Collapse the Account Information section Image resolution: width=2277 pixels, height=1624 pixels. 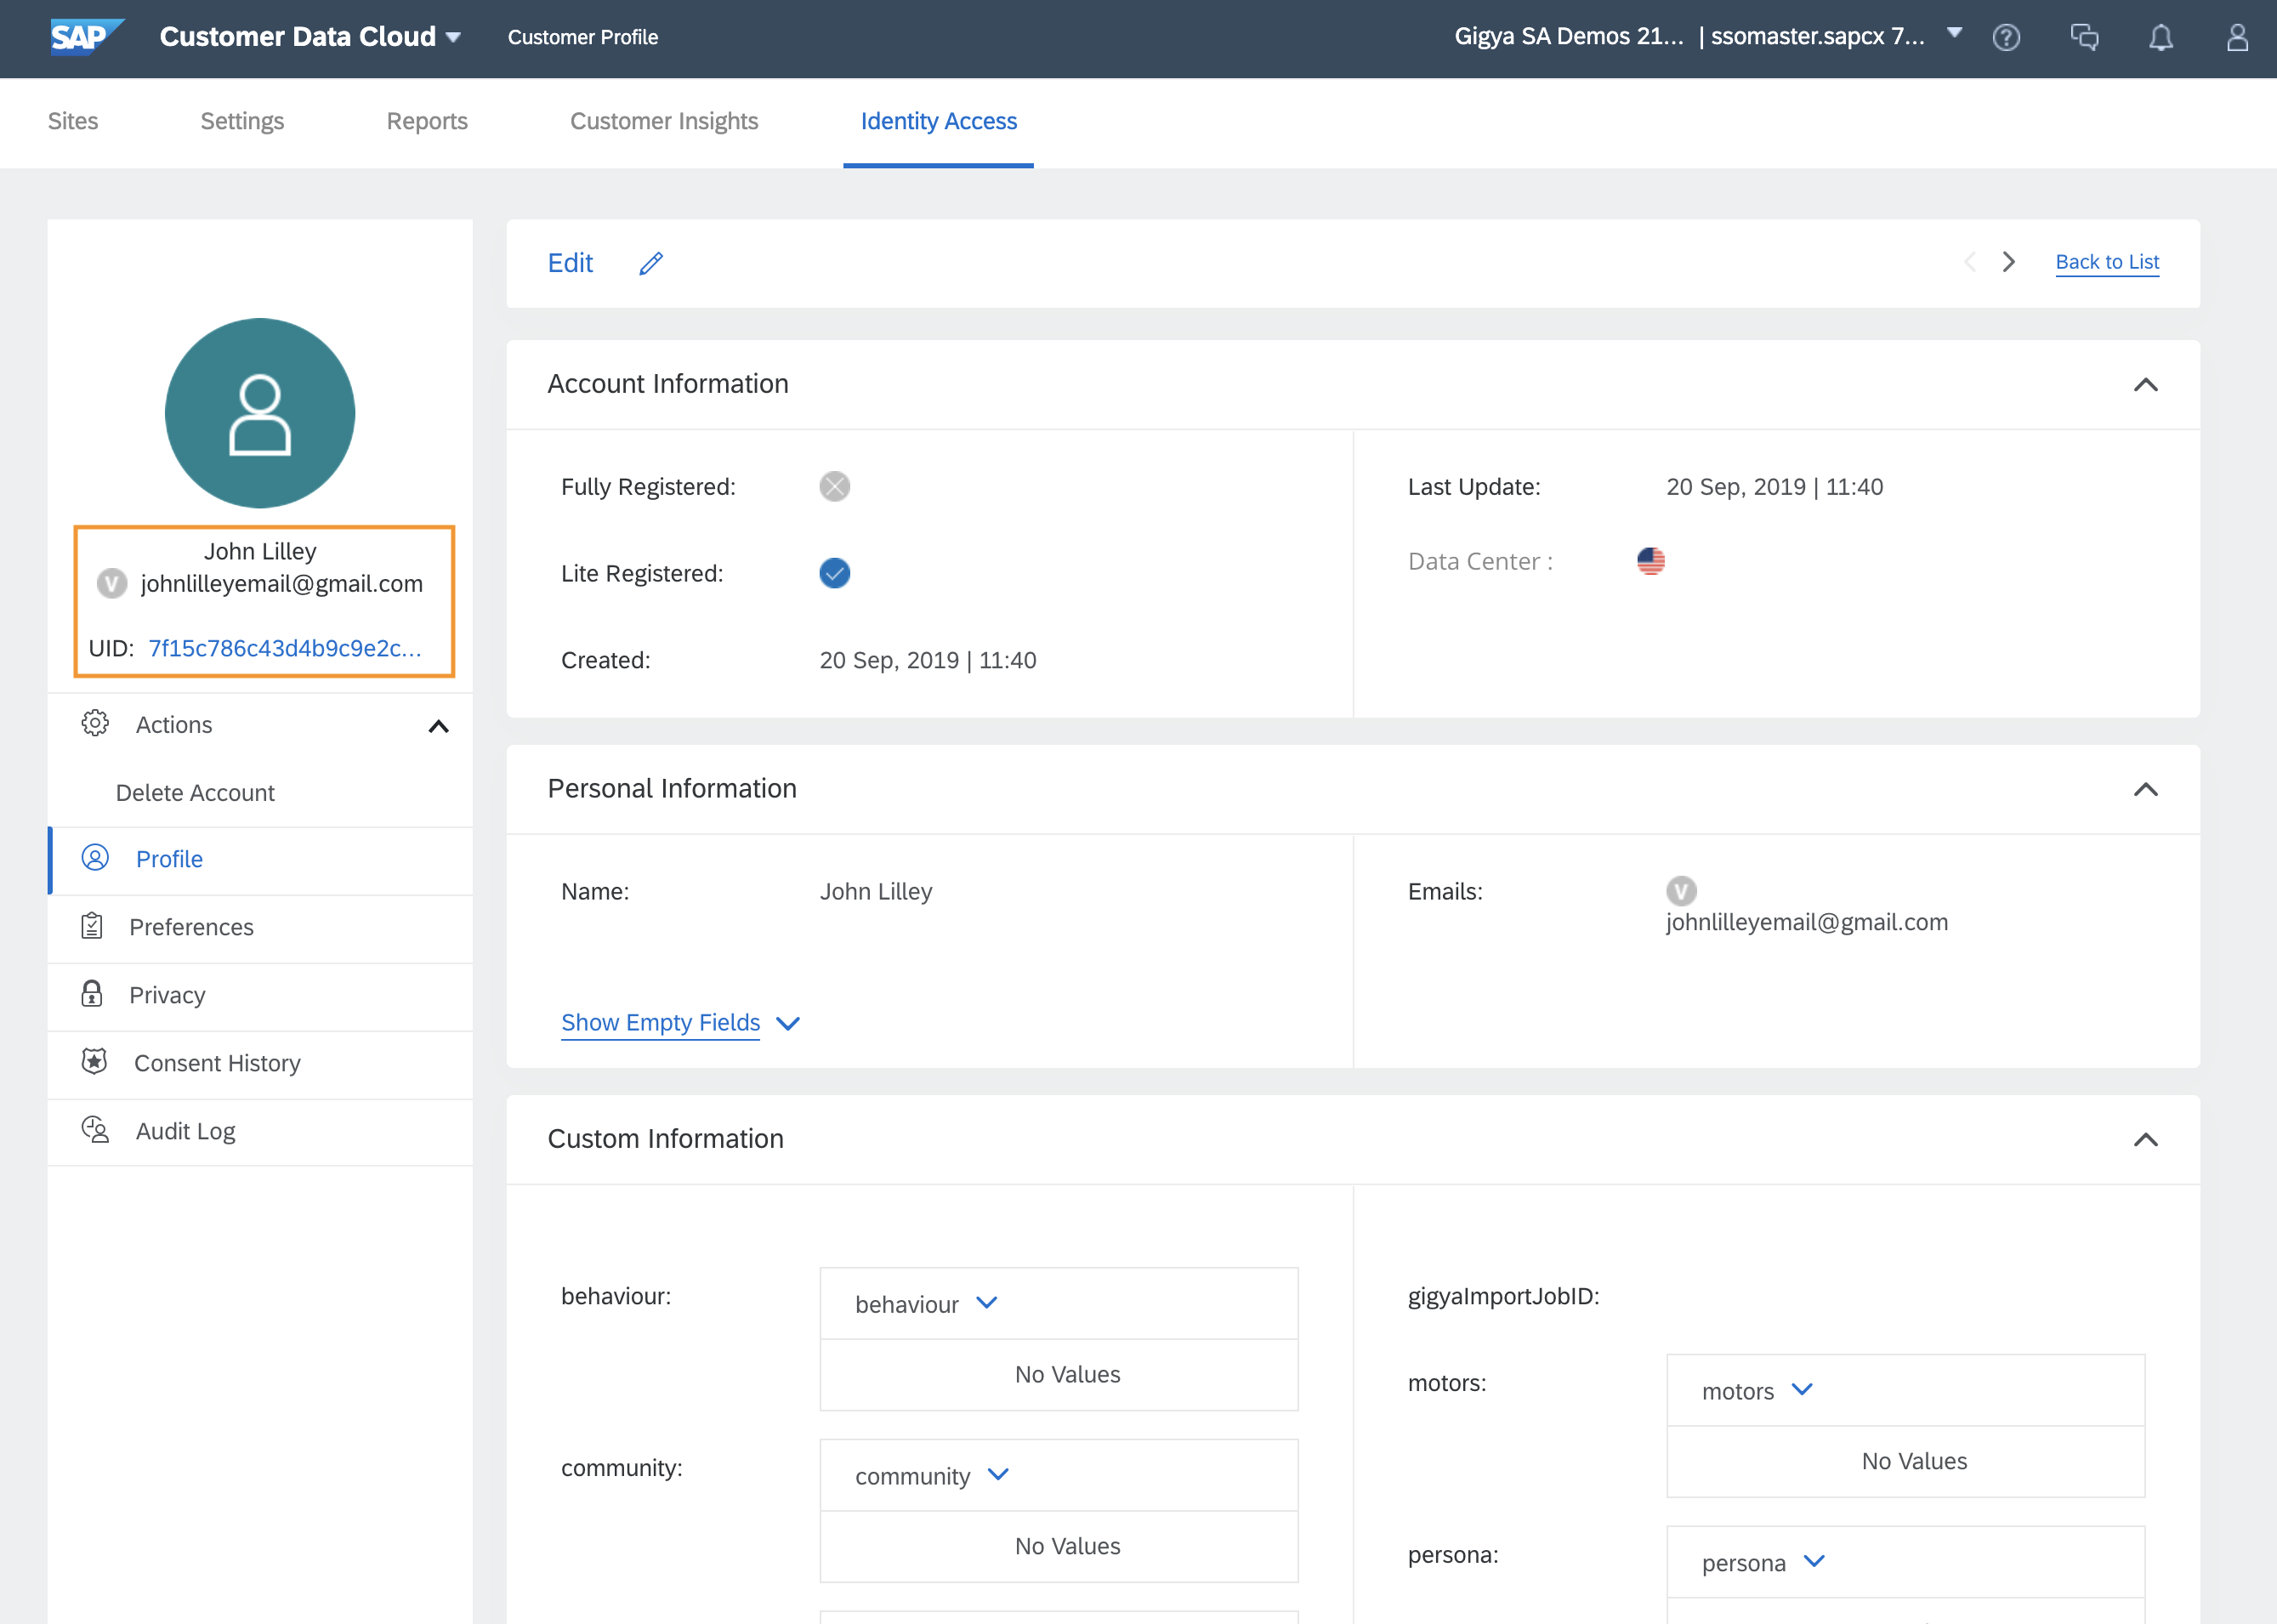click(2145, 385)
